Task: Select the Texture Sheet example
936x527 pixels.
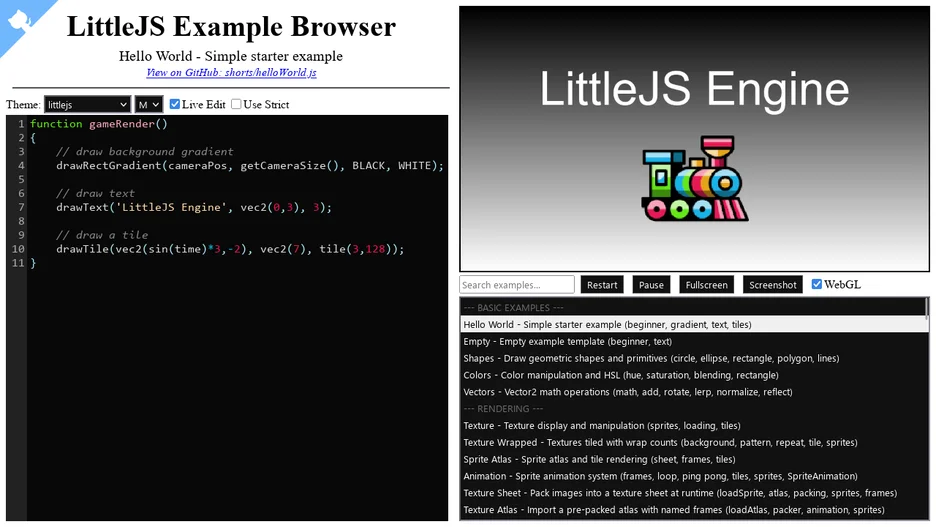Action: (x=692, y=493)
